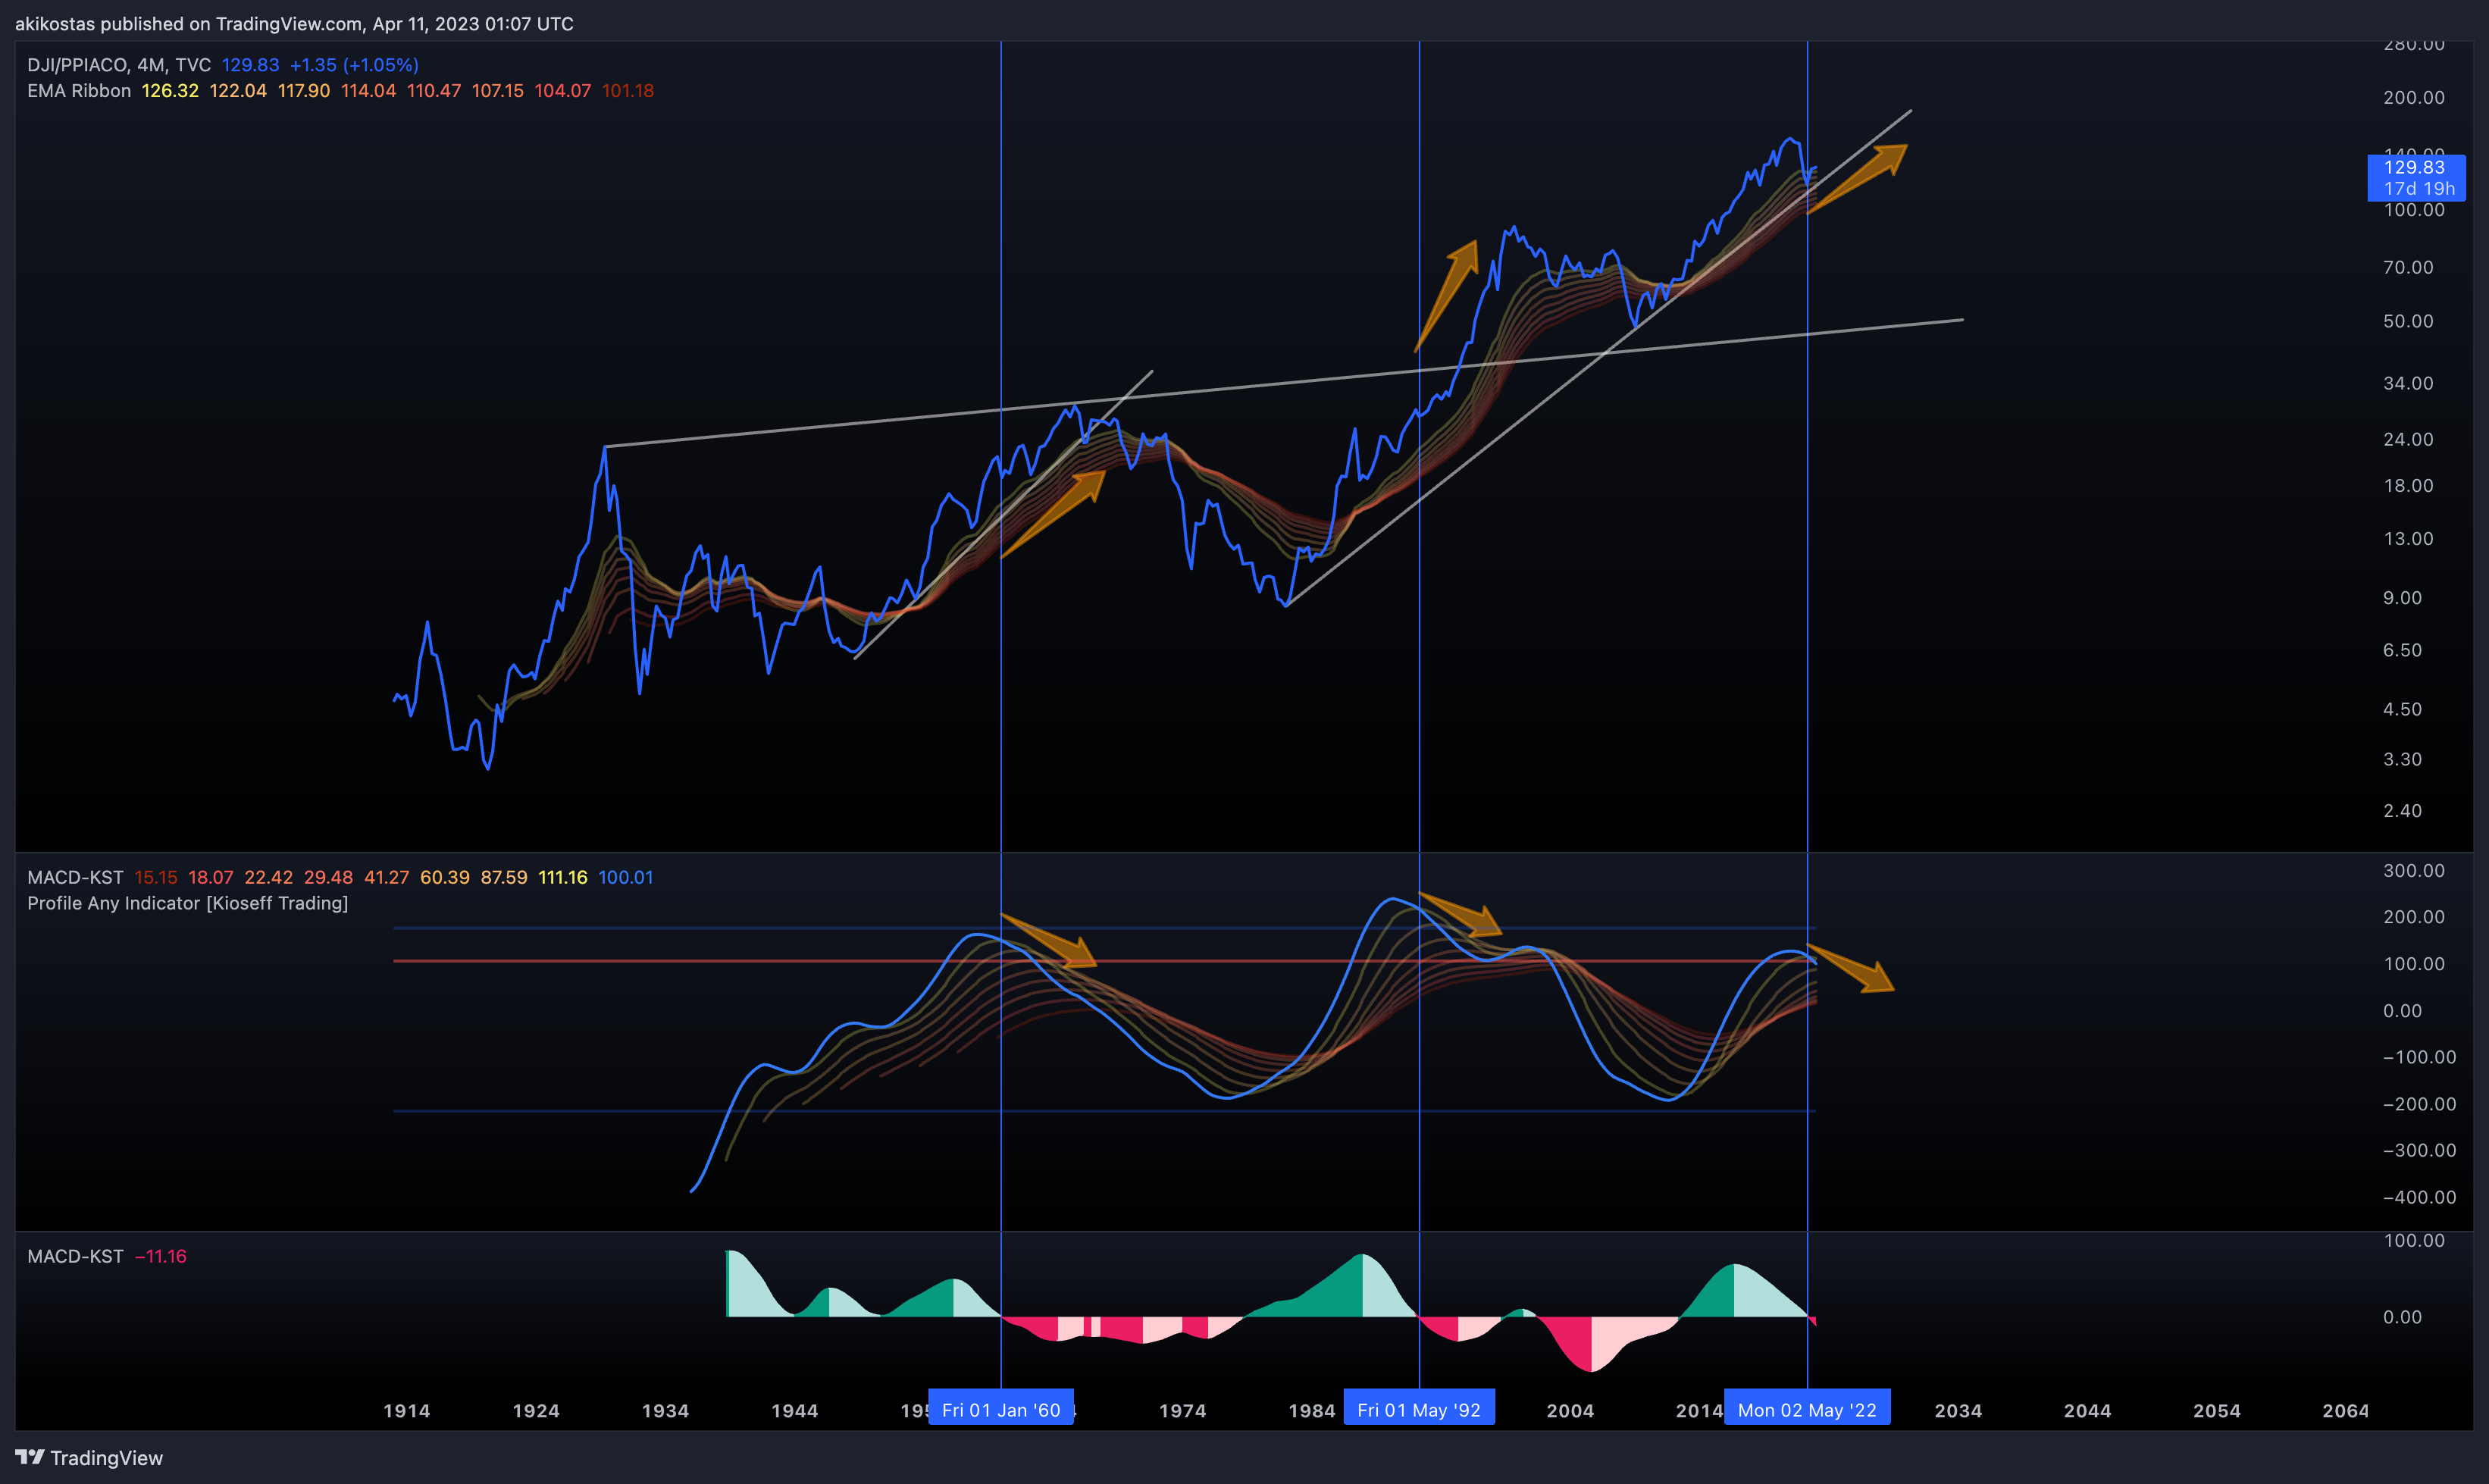The width and height of the screenshot is (2489, 1484).
Task: Click MACD-KST value 18.07
Action: [x=211, y=878]
